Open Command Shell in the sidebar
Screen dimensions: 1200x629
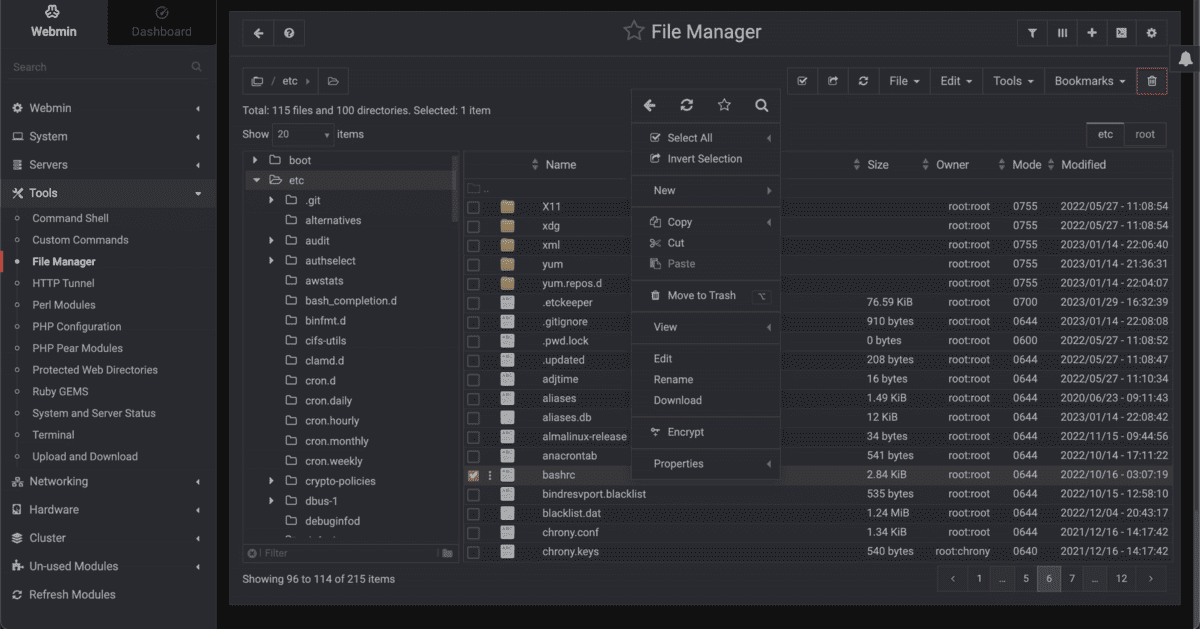point(70,218)
